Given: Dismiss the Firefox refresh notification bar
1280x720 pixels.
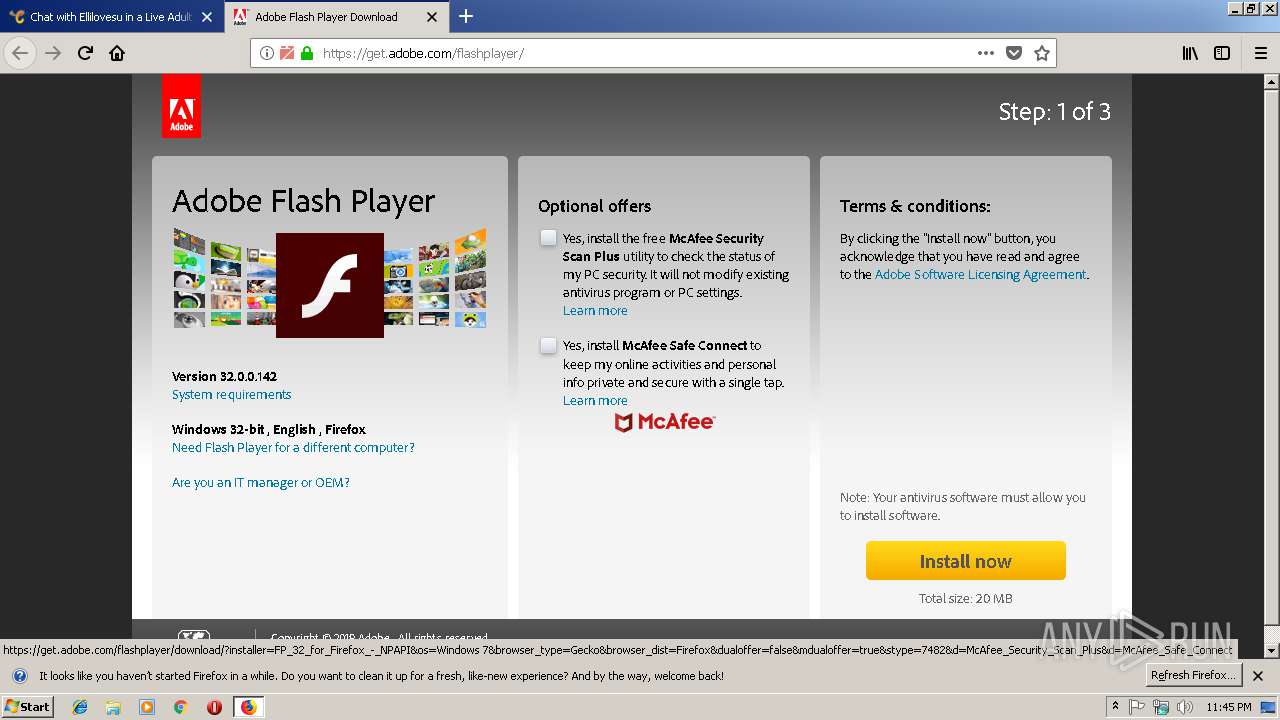Looking at the screenshot, I should click(1258, 676).
